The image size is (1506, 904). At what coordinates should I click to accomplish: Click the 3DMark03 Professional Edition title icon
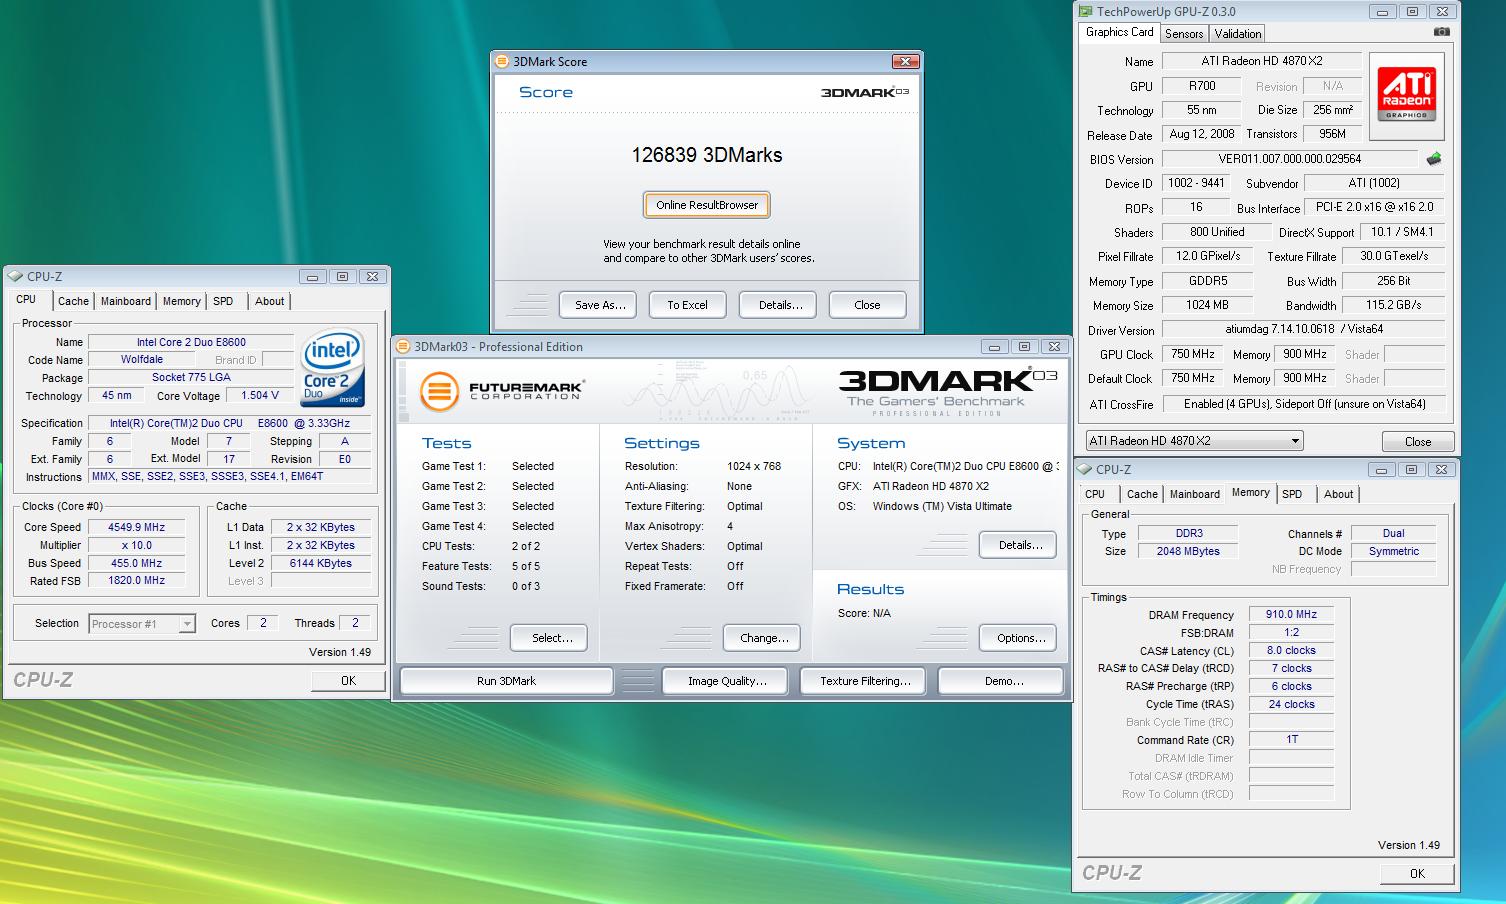[x=404, y=347]
